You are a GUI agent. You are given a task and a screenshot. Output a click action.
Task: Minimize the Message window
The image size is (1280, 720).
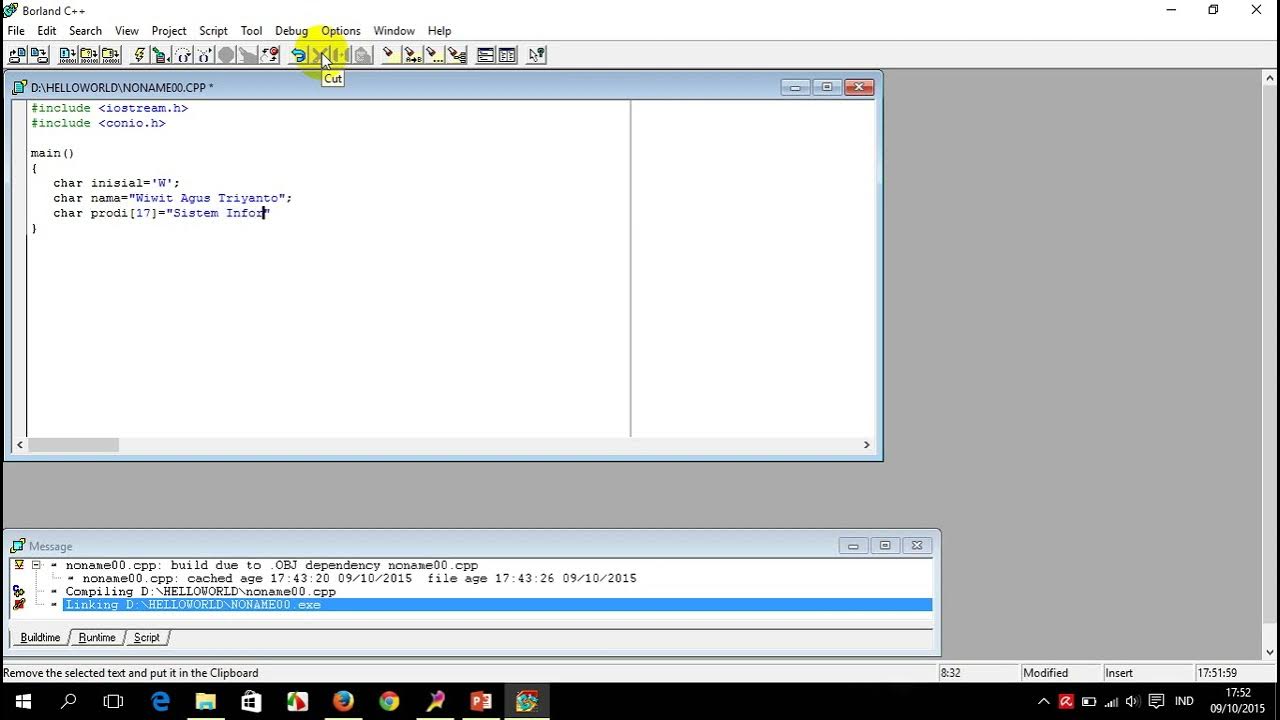[853, 546]
